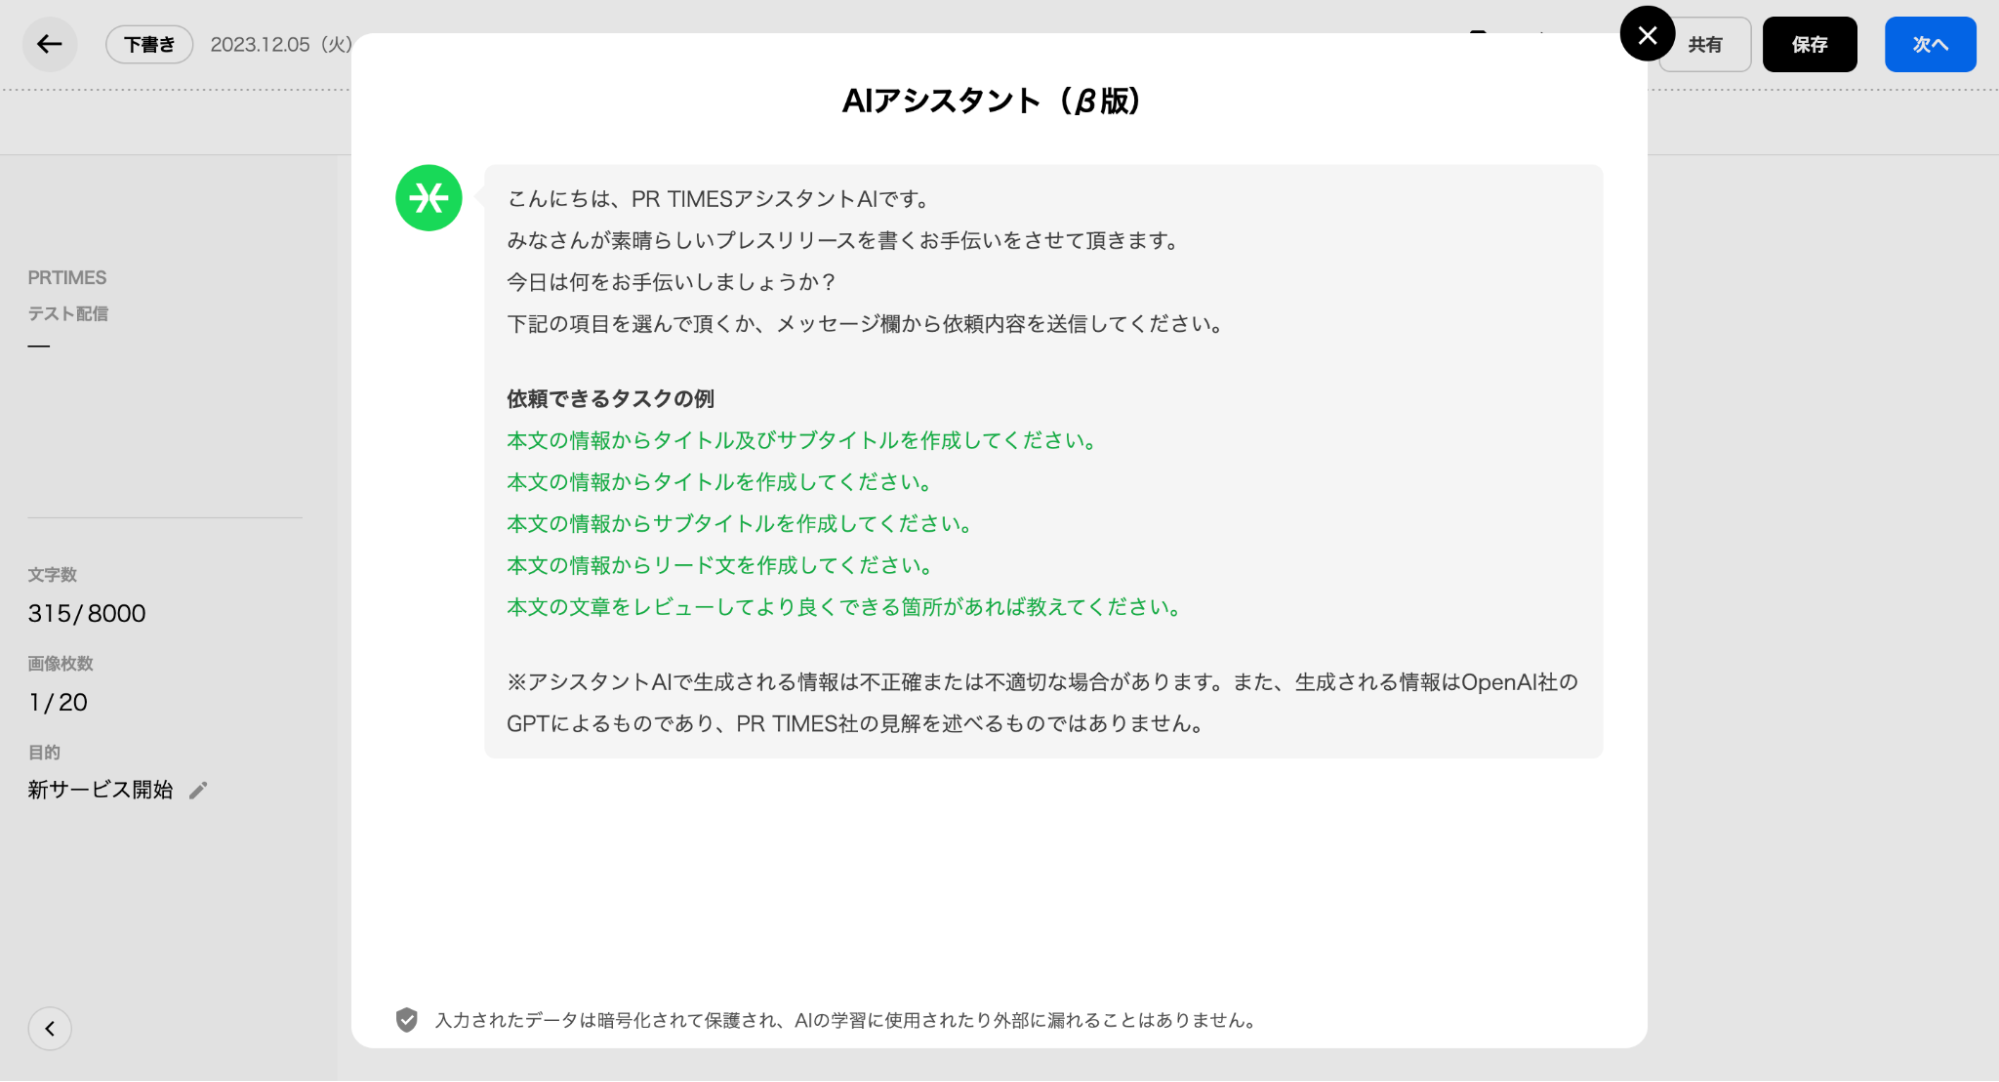1999x1082 pixels.
Task: Choose the subtitle-only creation task link
Action: (x=739, y=524)
